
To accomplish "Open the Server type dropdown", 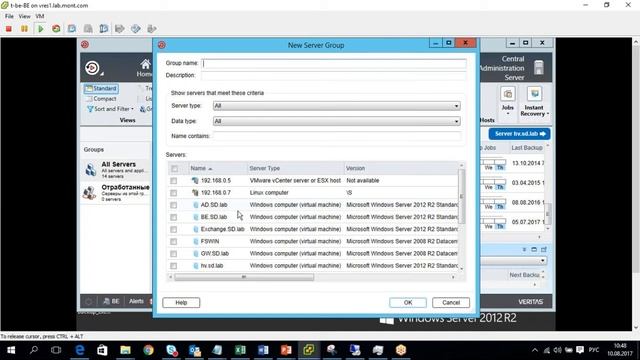I will [337, 106].
